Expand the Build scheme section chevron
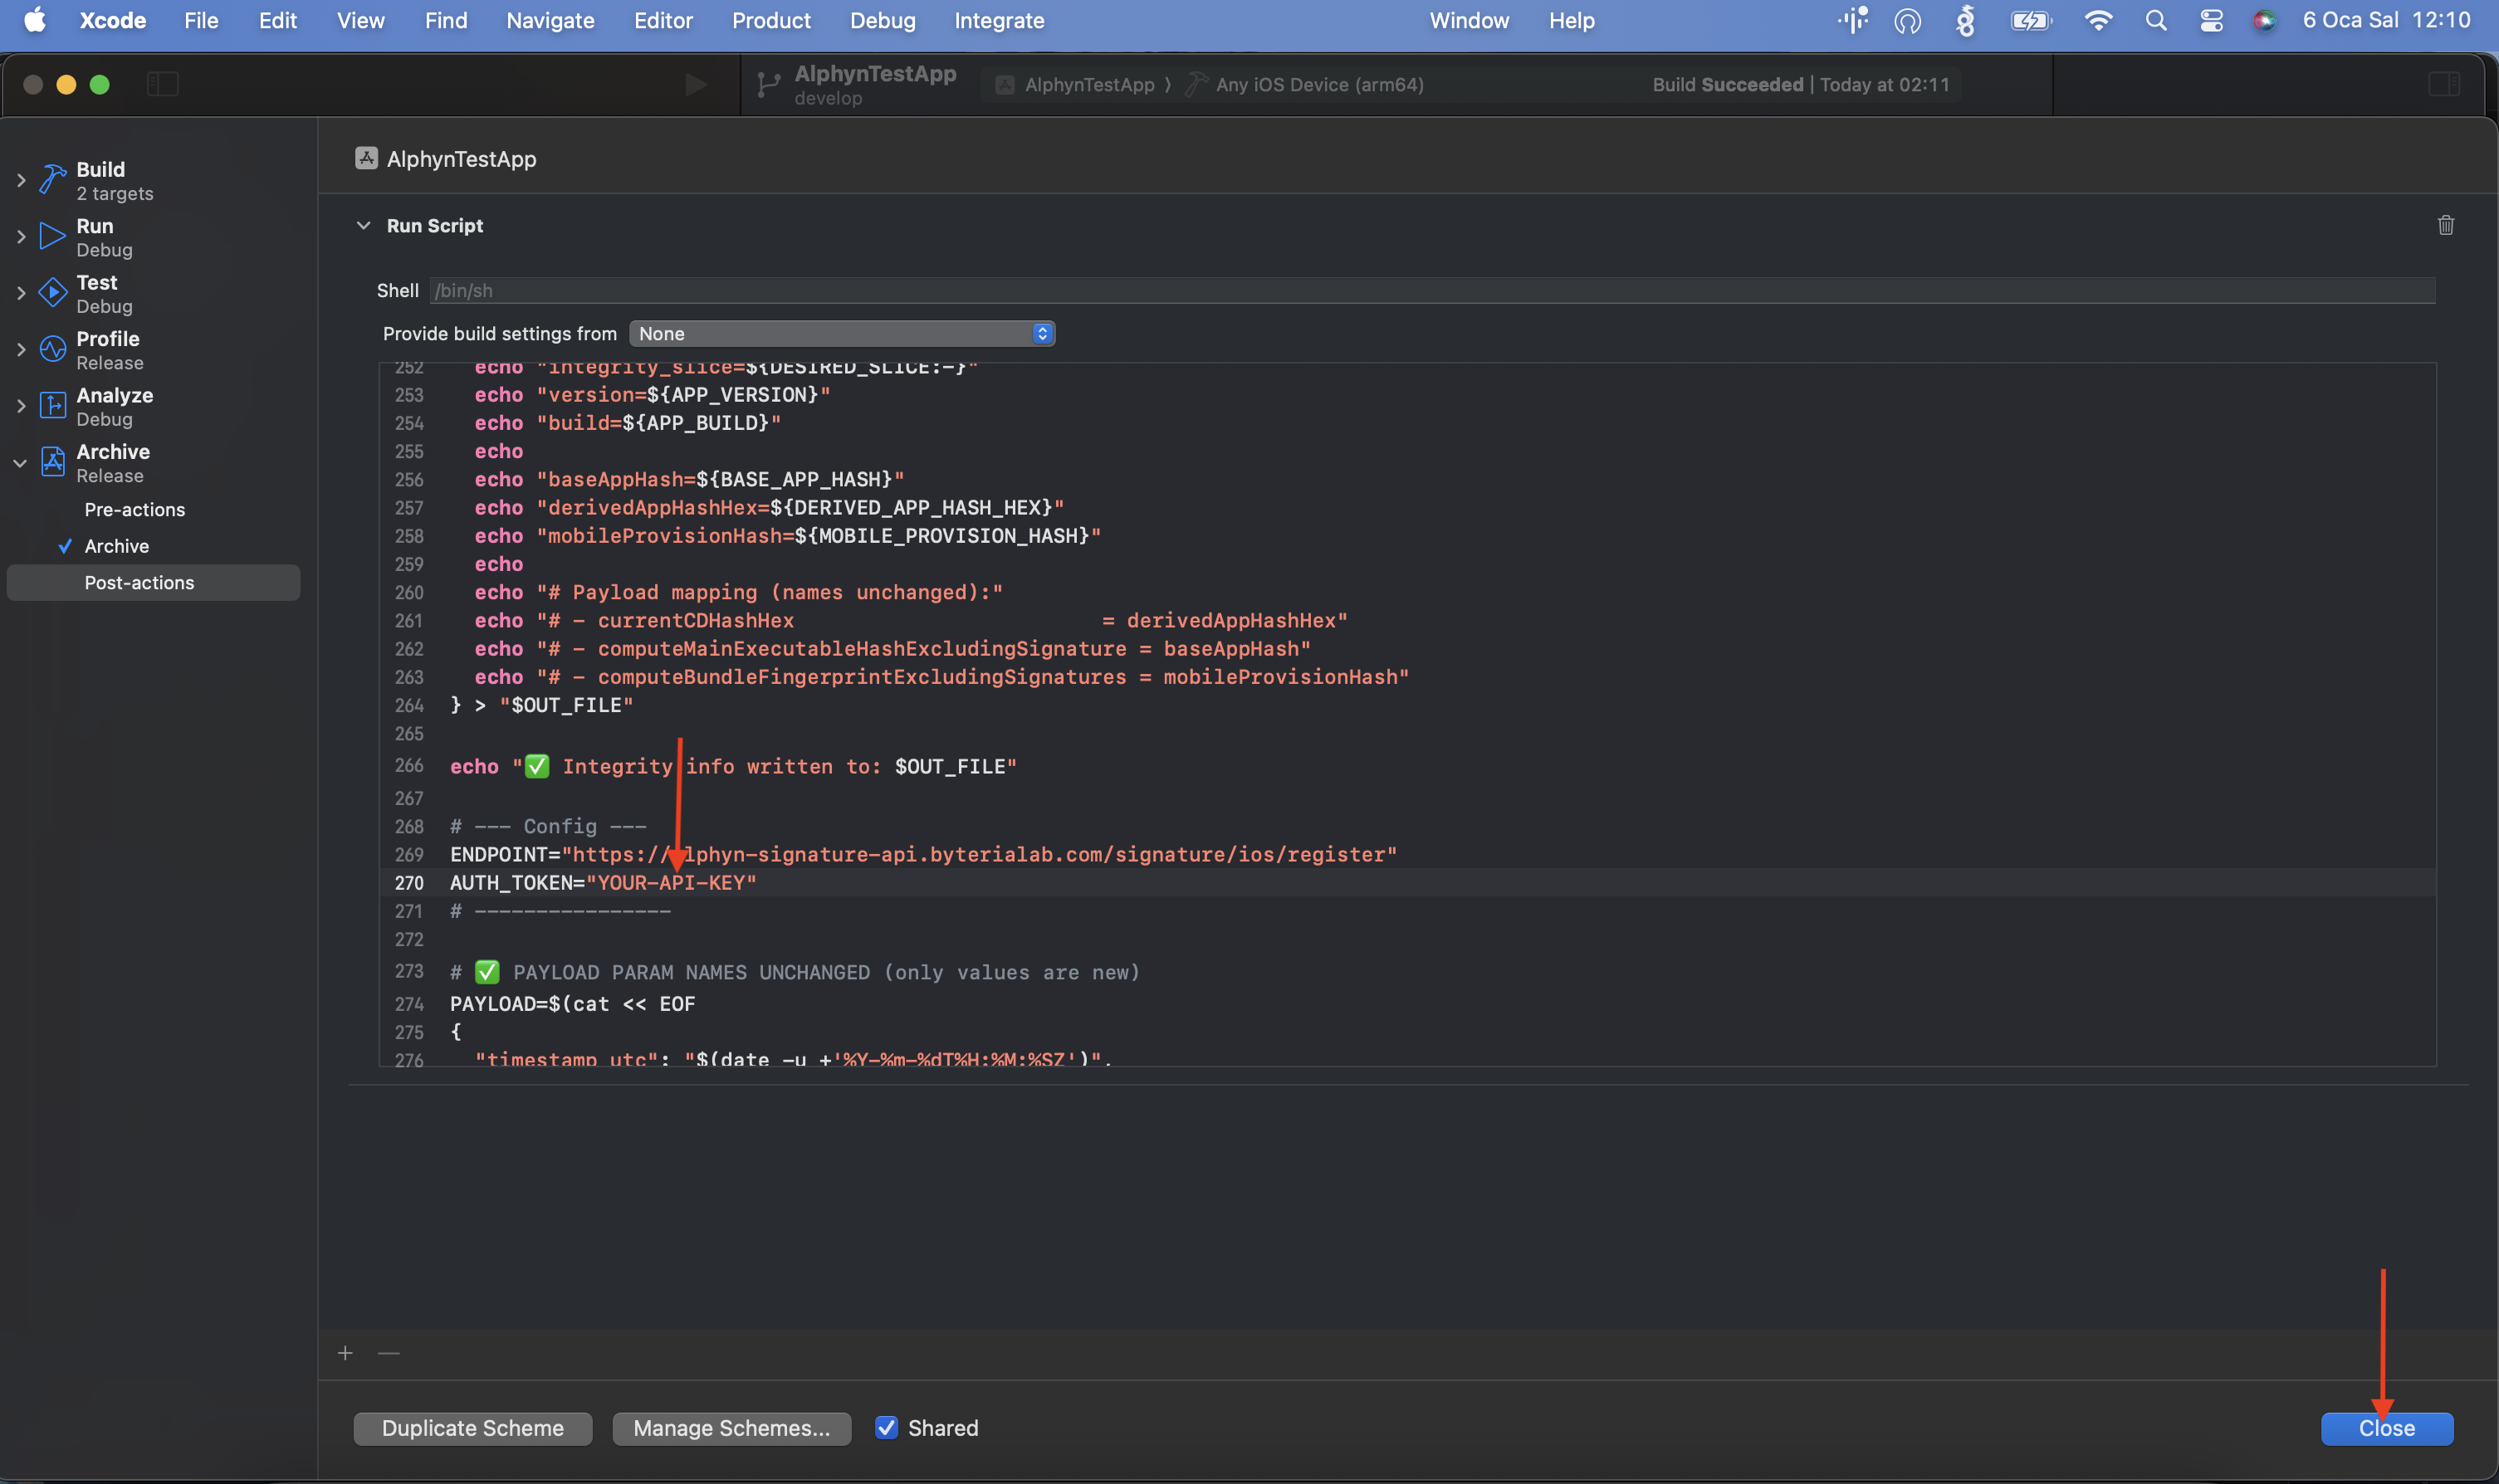Screen dimensions: 2499x1484 tap(20, 180)
